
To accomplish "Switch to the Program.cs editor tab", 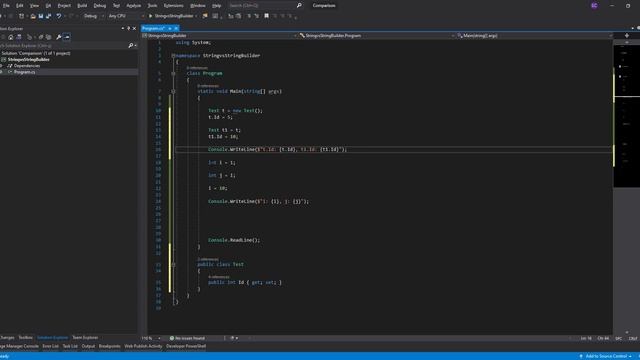I will (x=153, y=29).
